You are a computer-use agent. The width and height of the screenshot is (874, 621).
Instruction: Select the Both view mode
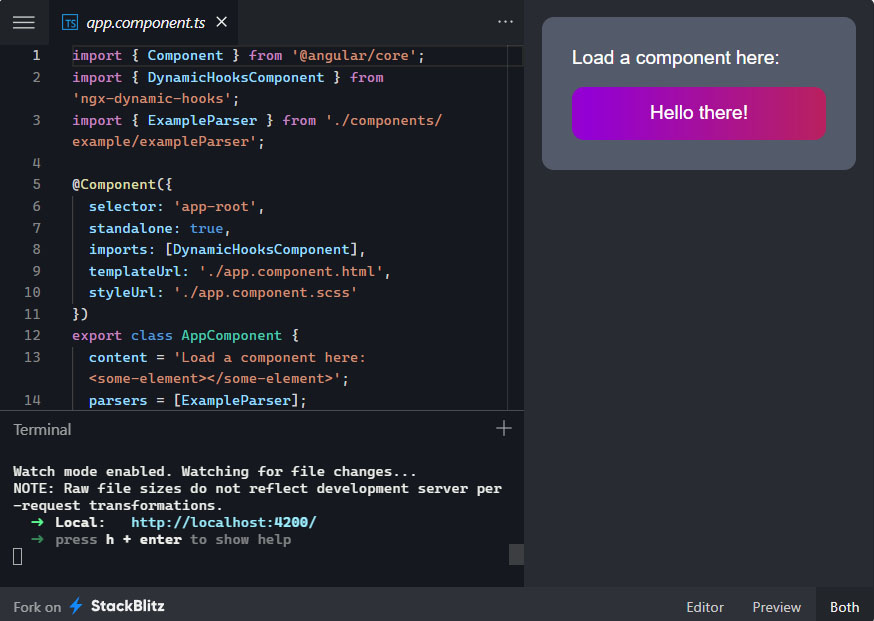(x=844, y=607)
